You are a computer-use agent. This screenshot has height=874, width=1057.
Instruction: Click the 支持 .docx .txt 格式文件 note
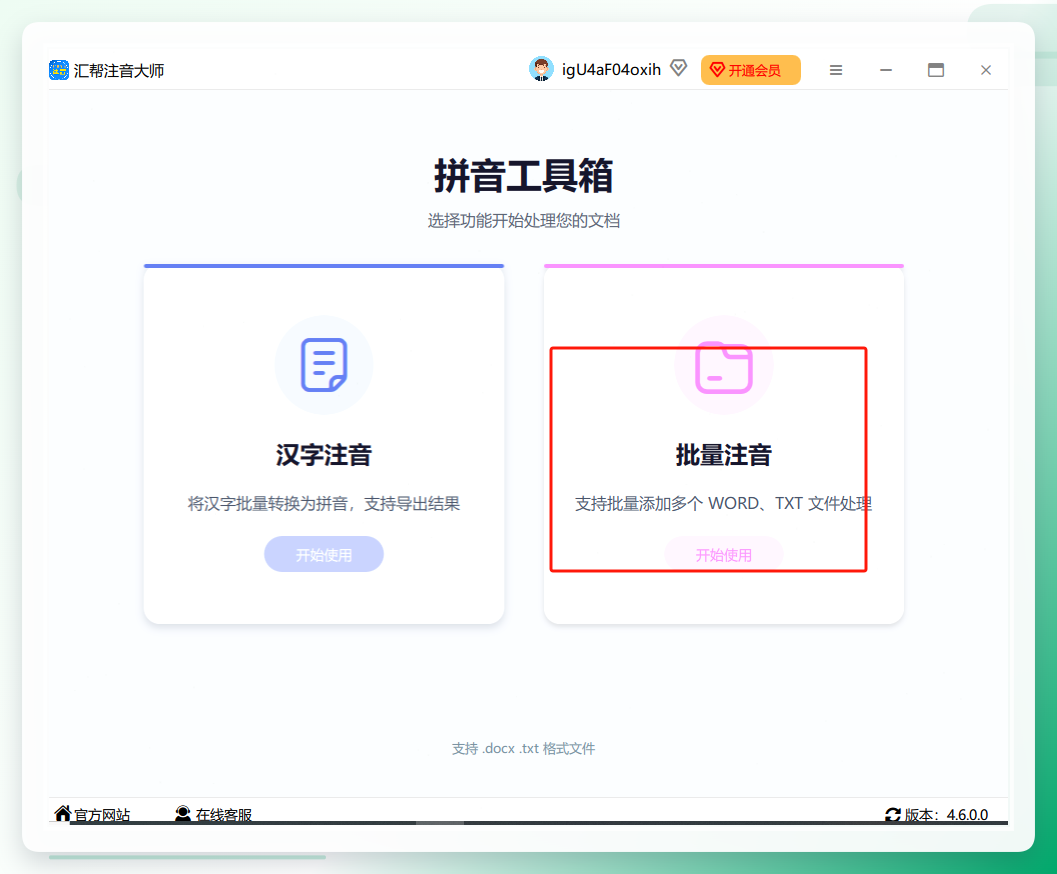524,749
